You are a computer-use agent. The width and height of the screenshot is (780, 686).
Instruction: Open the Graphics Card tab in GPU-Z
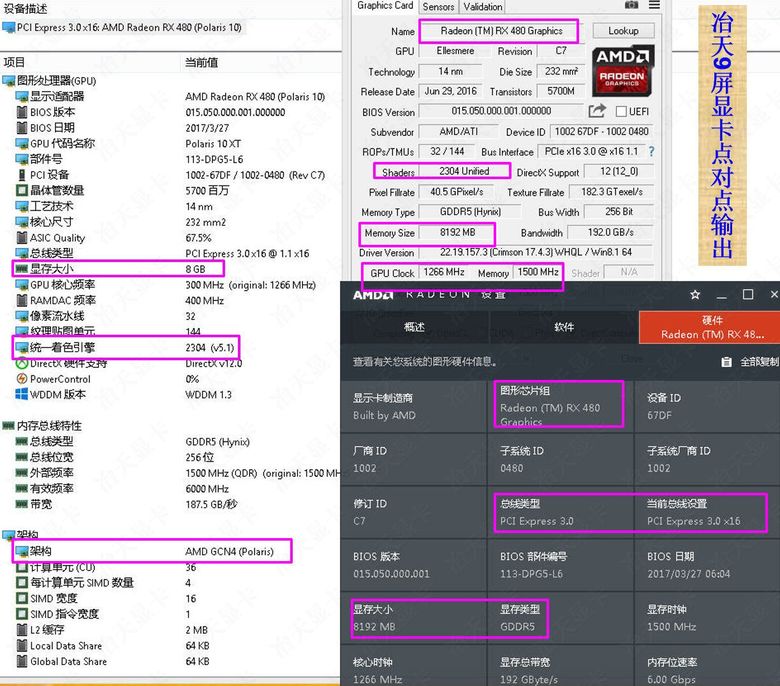(x=385, y=5)
